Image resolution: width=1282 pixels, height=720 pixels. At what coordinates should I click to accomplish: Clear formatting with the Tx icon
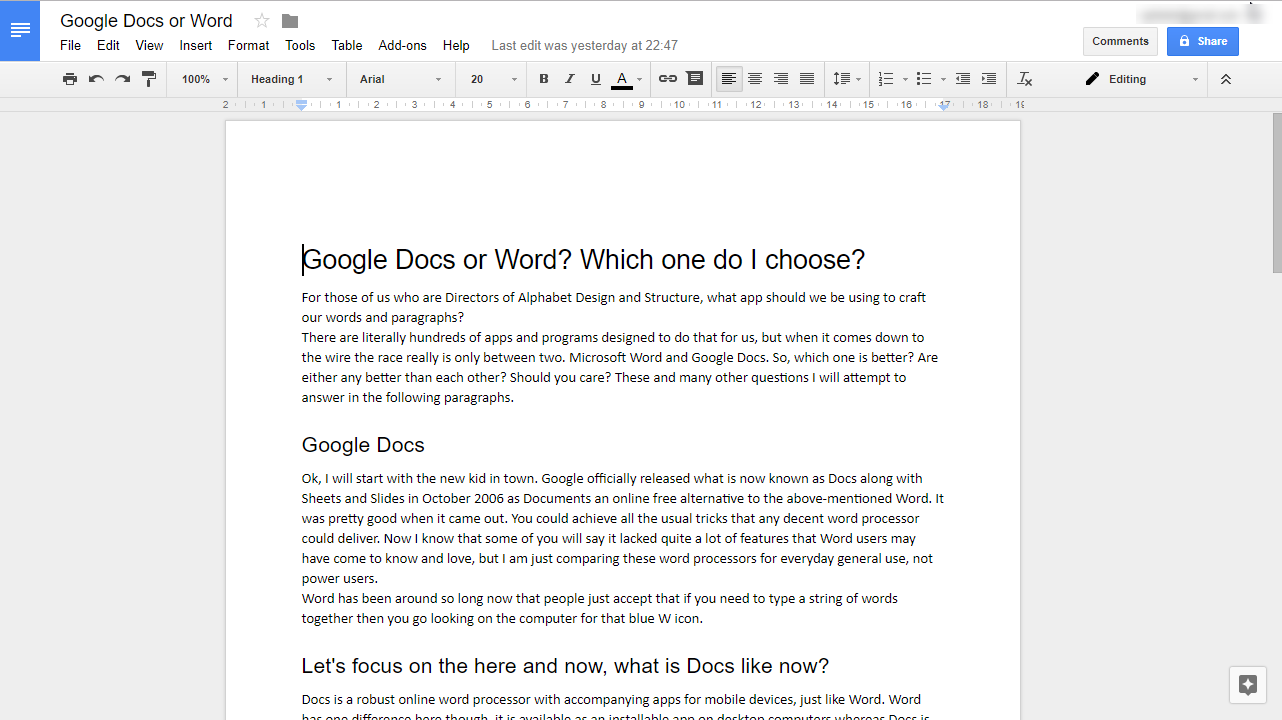[1025, 79]
